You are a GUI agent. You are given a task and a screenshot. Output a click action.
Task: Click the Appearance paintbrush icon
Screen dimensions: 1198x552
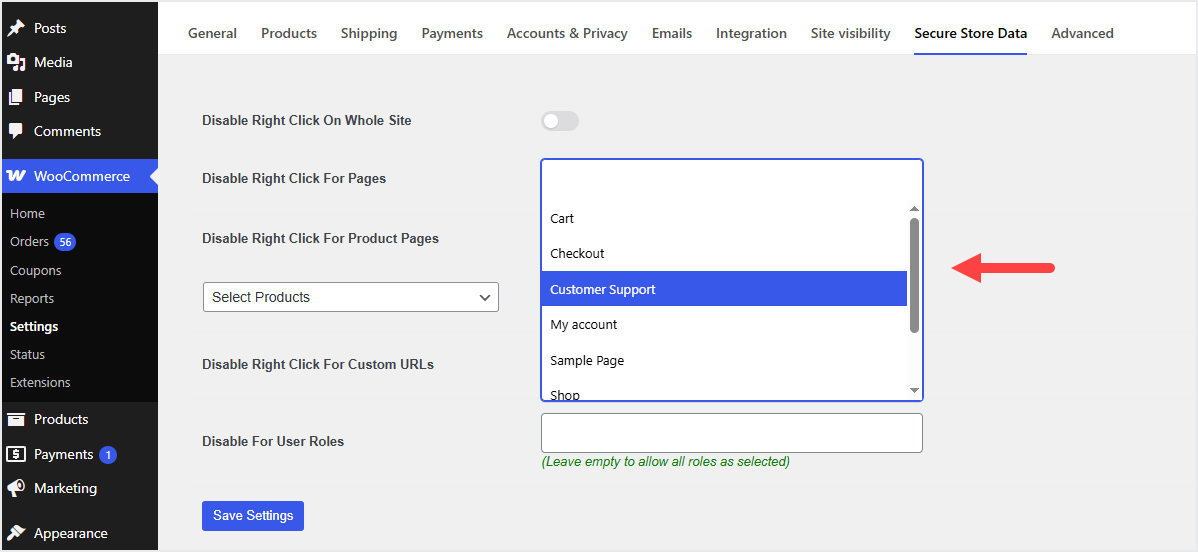tap(16, 533)
